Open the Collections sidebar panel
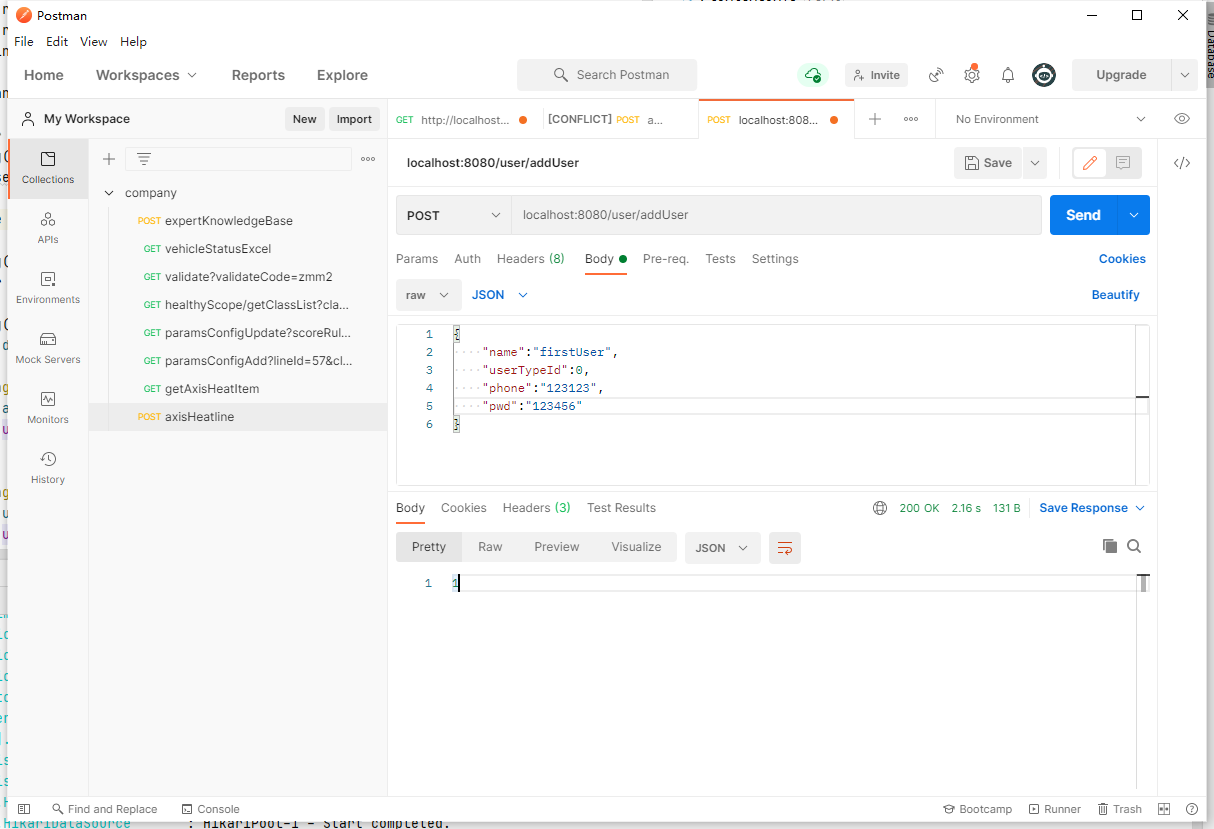This screenshot has width=1214, height=829. [x=48, y=168]
